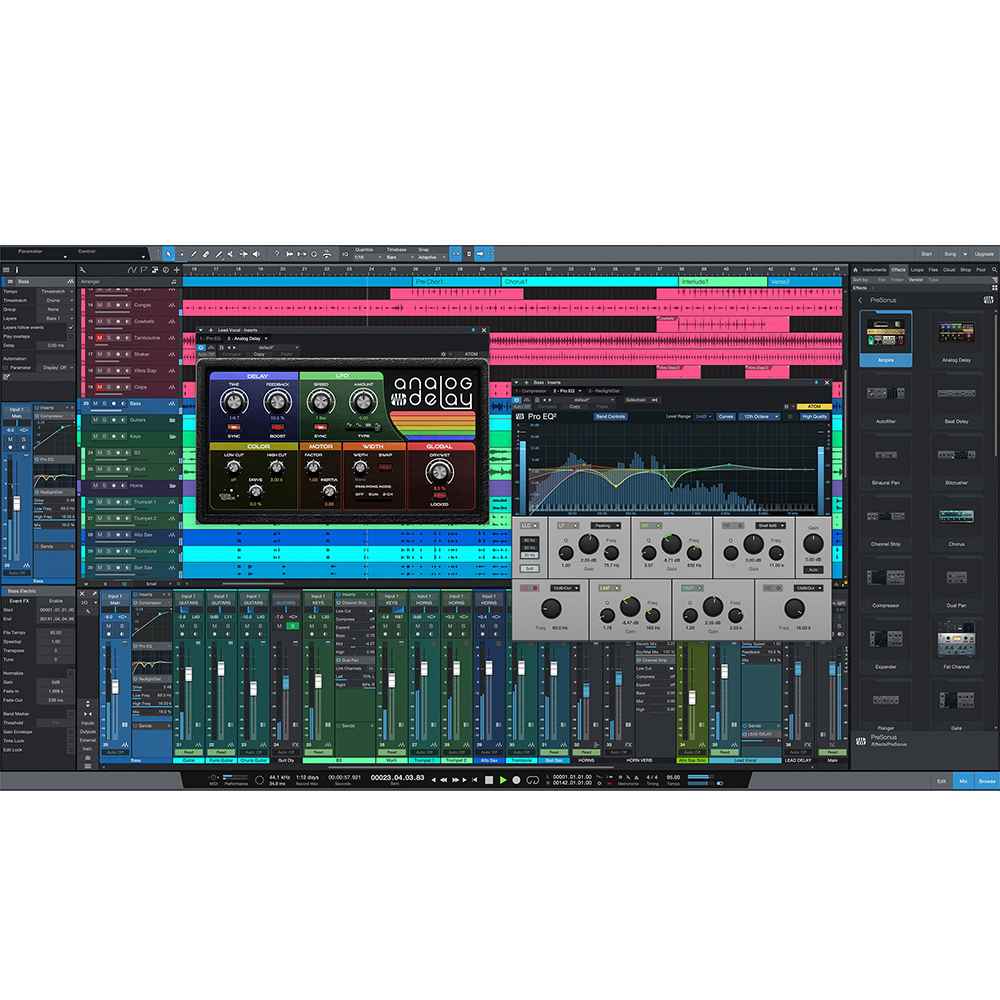Image resolution: width=1000 pixels, height=1000 pixels.
Task: Mute the Congas track
Action: point(99,305)
